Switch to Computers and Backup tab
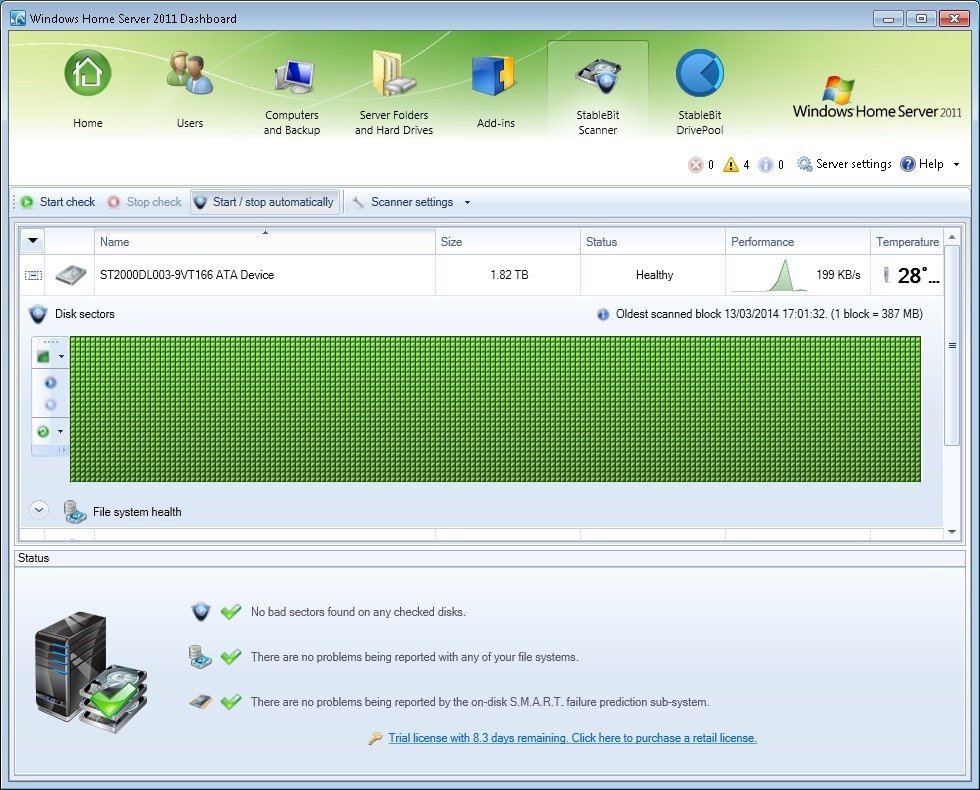This screenshot has height=790, width=980. pyautogui.click(x=292, y=94)
